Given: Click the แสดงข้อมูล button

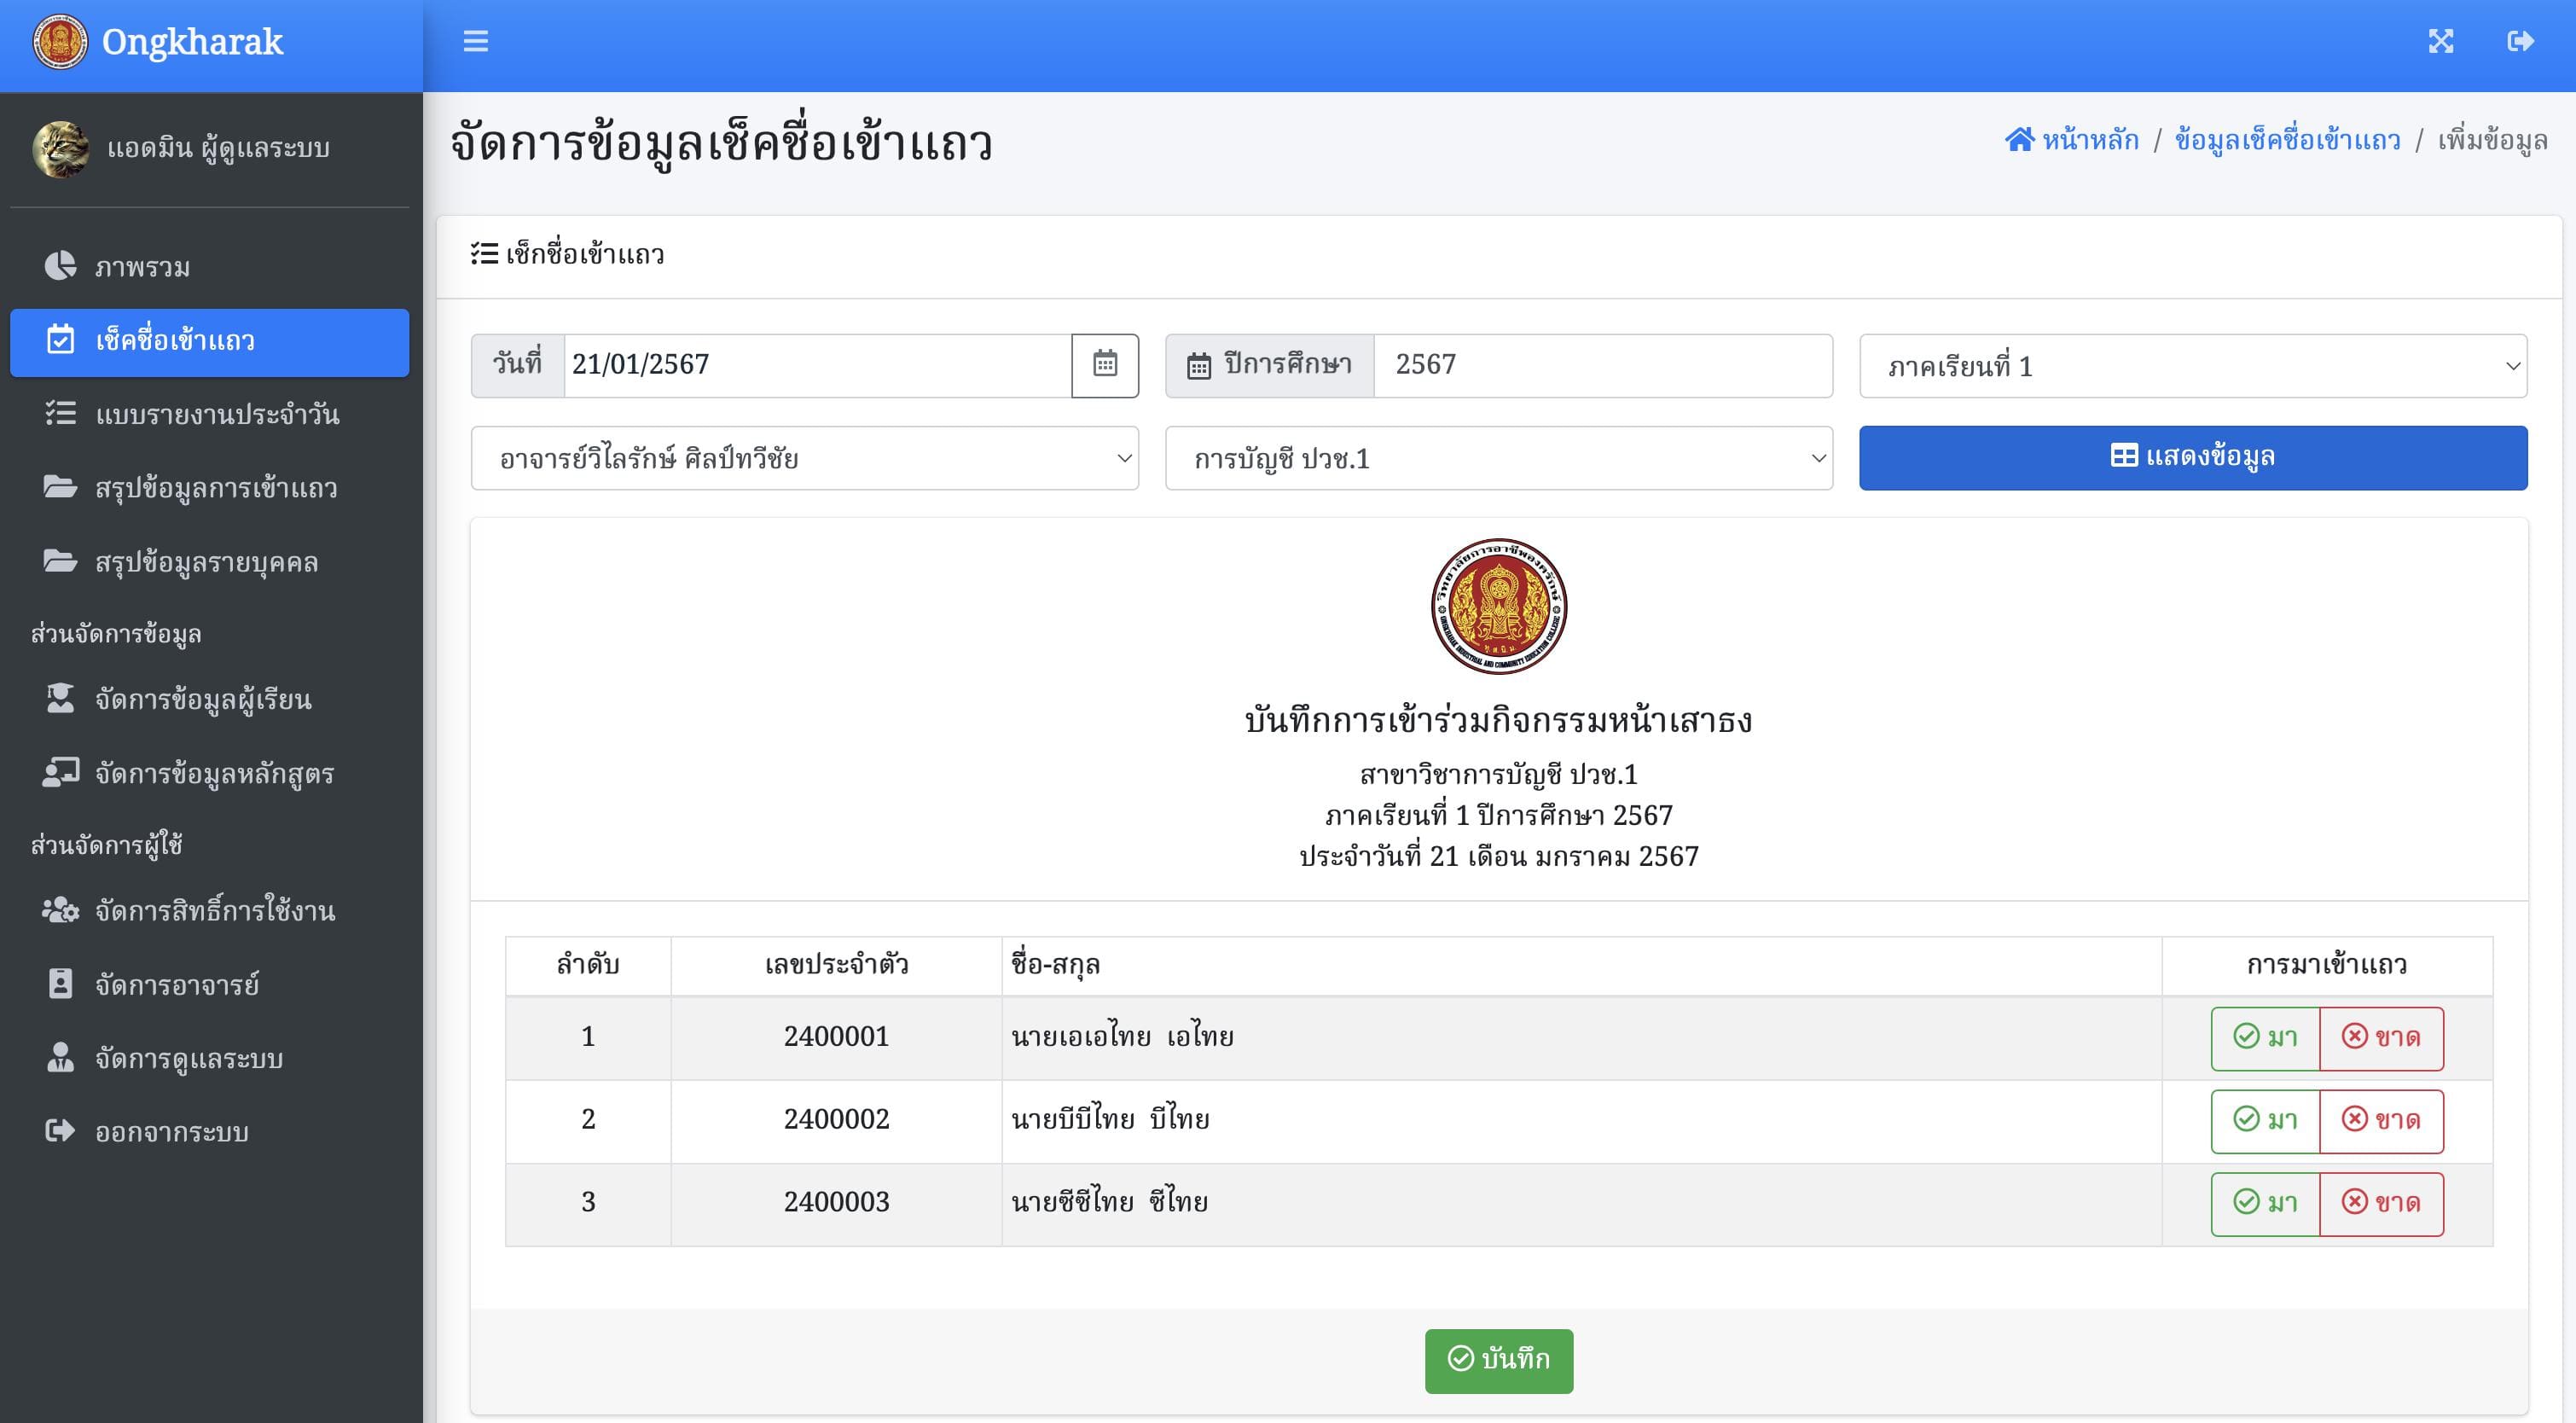Looking at the screenshot, I should click(x=2193, y=458).
